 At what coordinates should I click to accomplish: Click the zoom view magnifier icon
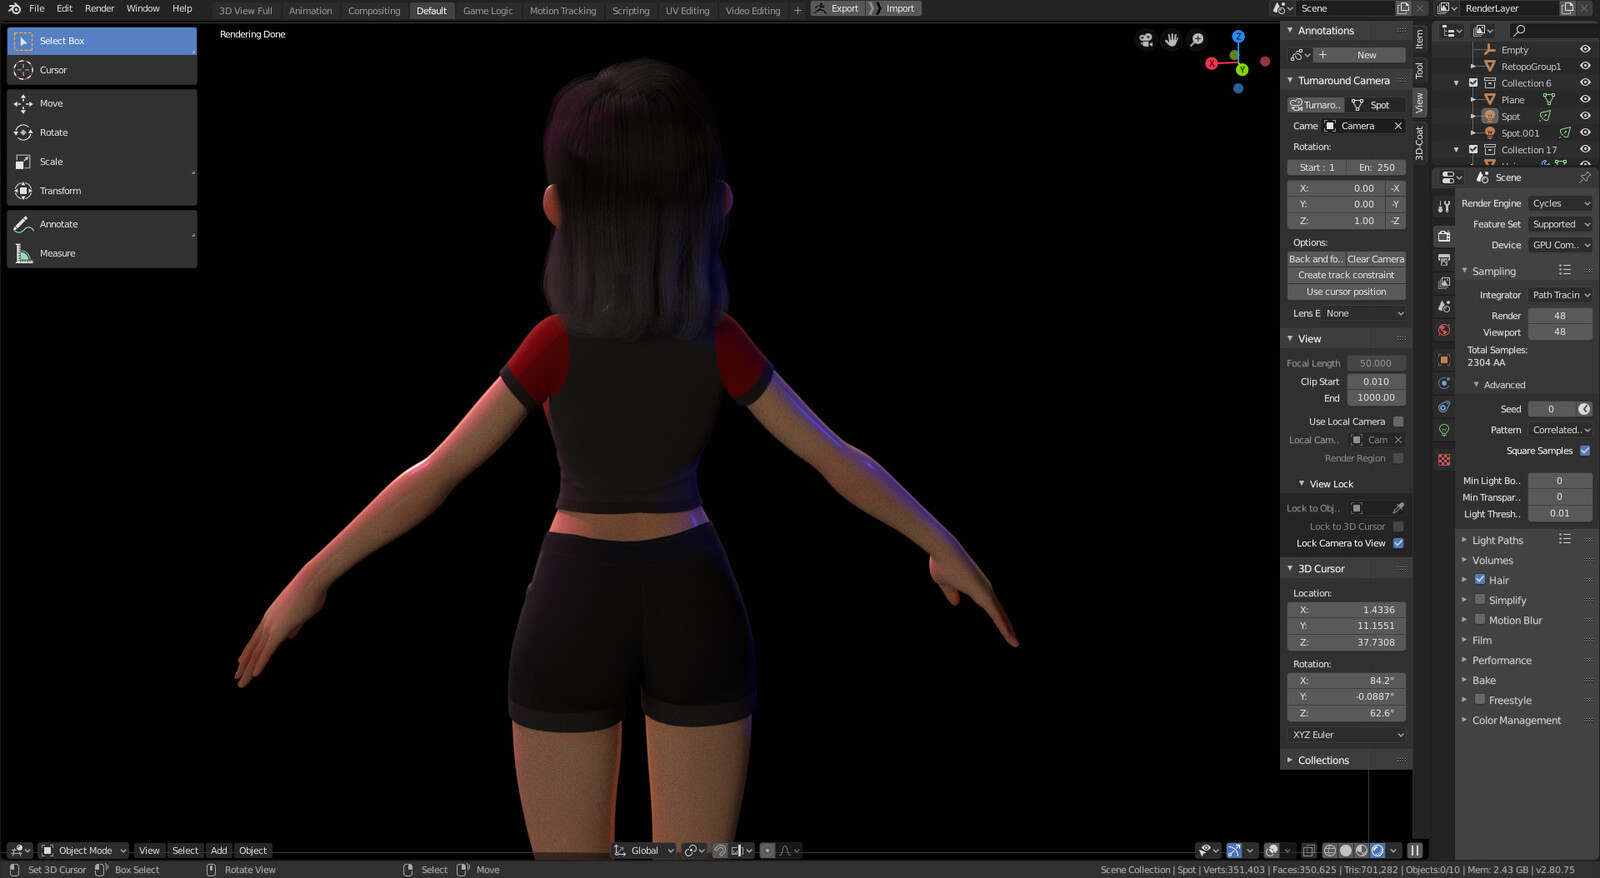(1197, 40)
